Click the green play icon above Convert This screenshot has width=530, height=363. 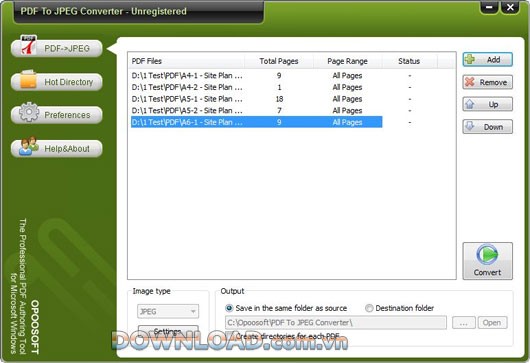(487, 254)
